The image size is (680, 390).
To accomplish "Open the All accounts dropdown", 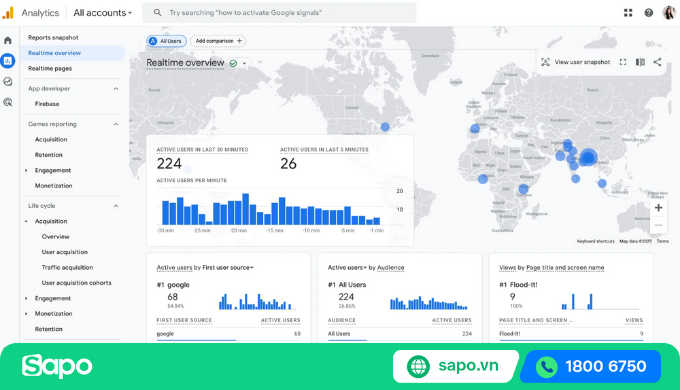I will click(x=102, y=13).
